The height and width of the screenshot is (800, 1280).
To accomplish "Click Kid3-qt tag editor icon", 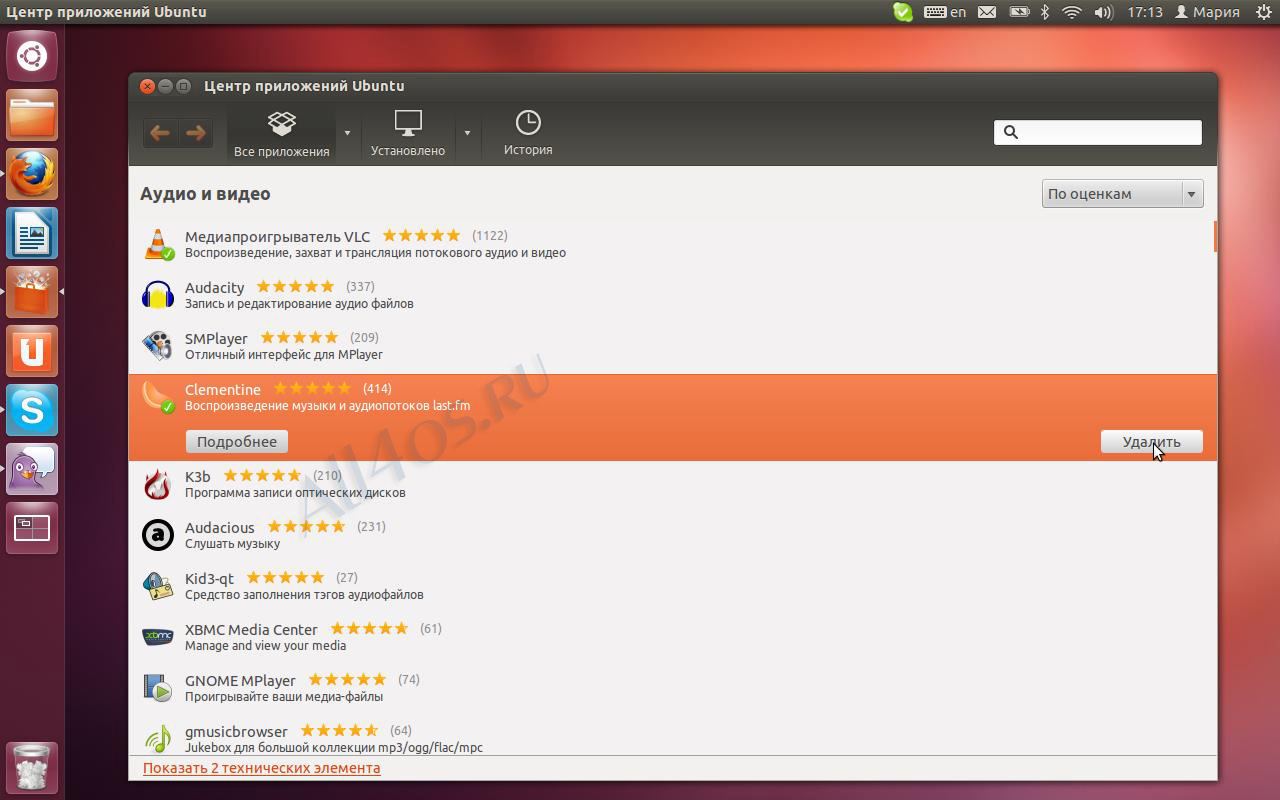I will [158, 586].
